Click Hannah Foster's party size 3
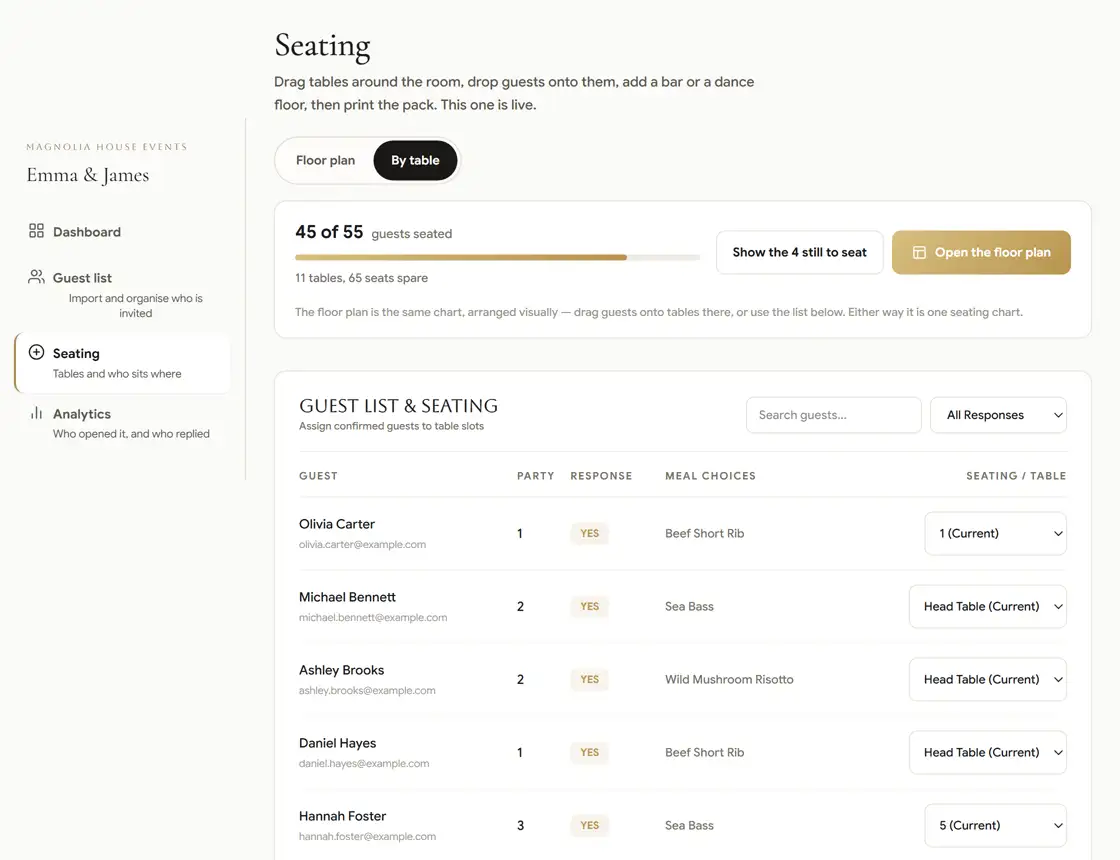The width and height of the screenshot is (1120, 860). [520, 825]
